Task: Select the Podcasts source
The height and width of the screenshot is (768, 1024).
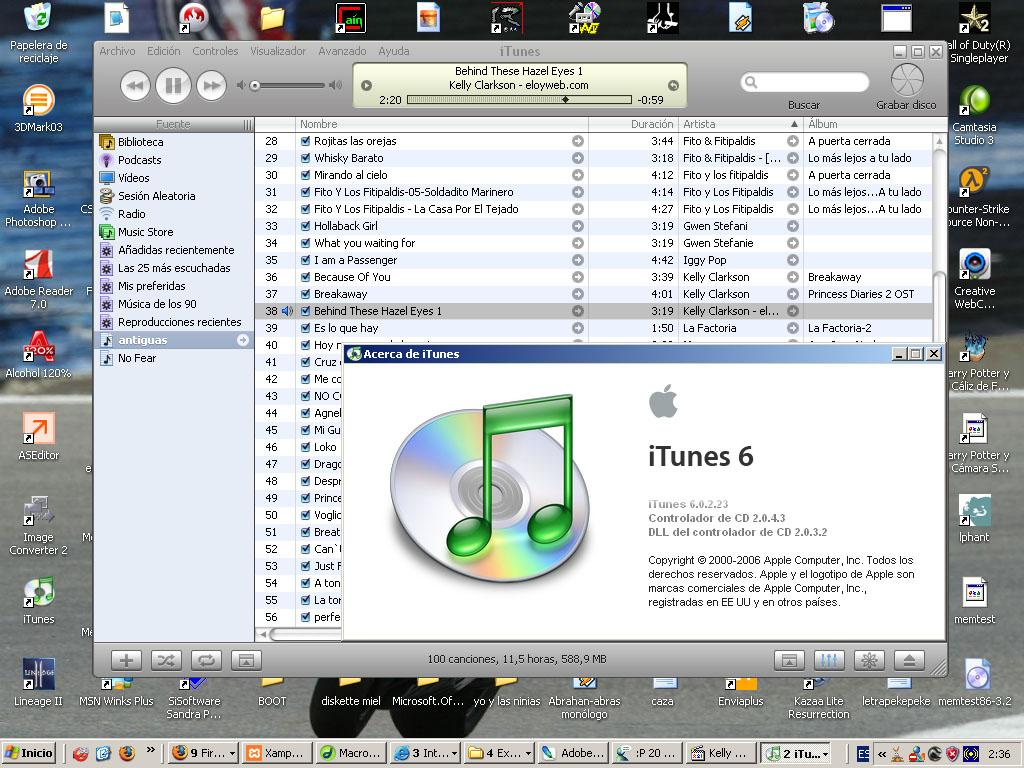Action: coord(139,160)
